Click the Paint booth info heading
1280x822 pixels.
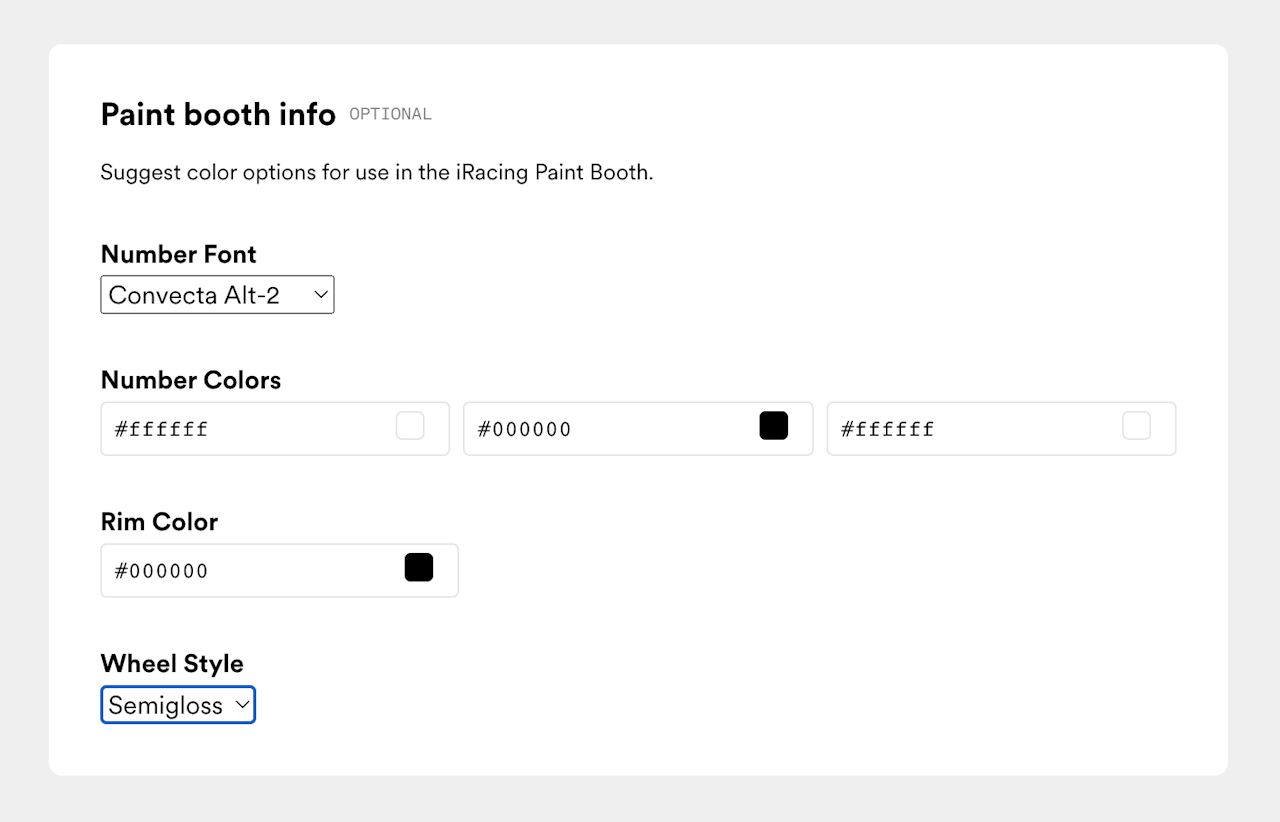pos(218,115)
